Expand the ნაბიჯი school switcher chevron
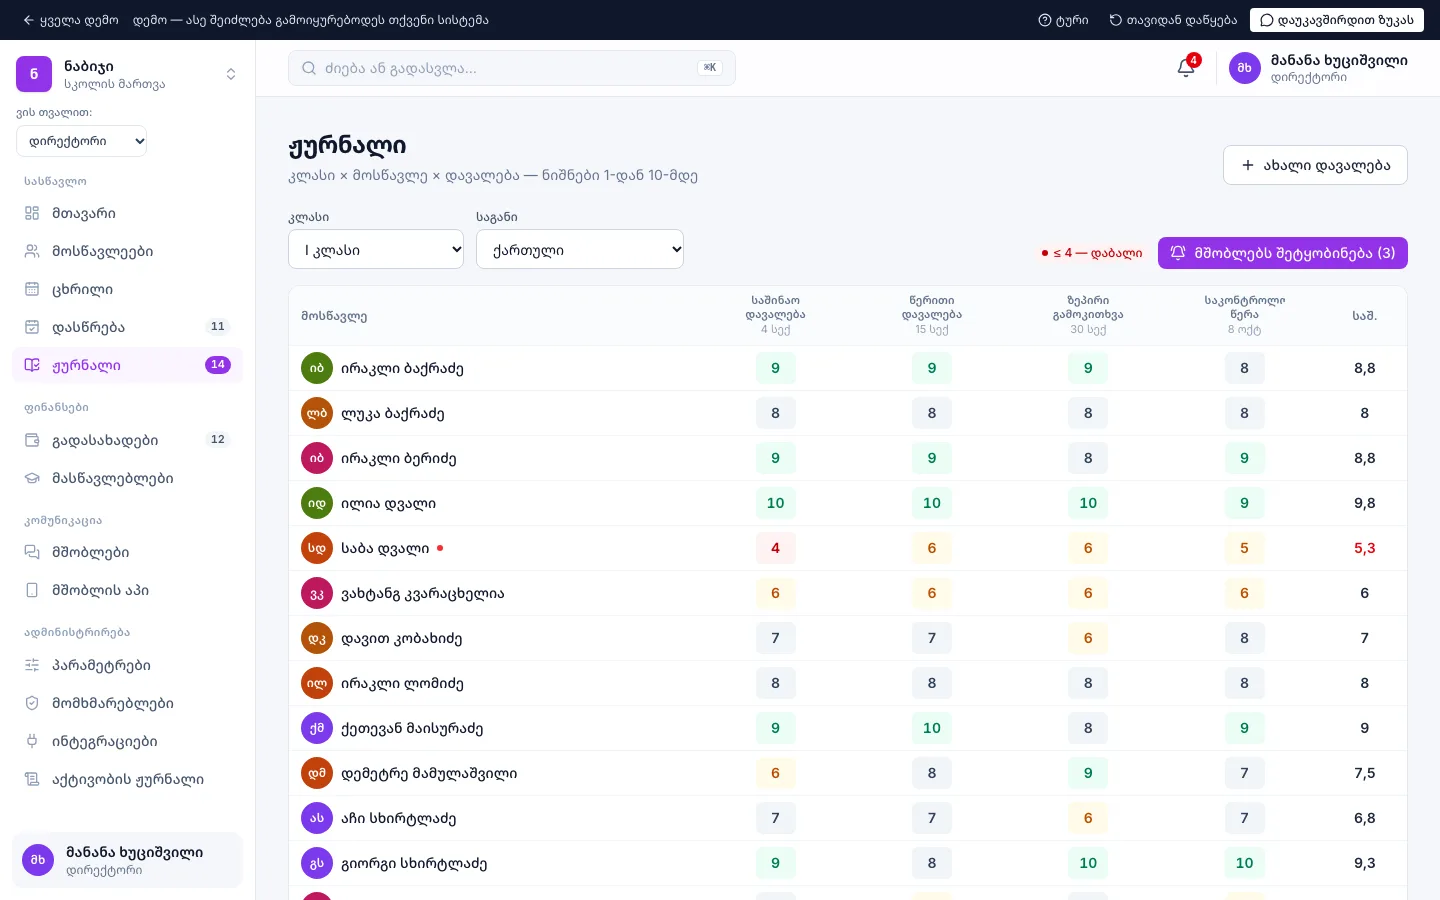Screen dimensions: 1440x900 231,74
